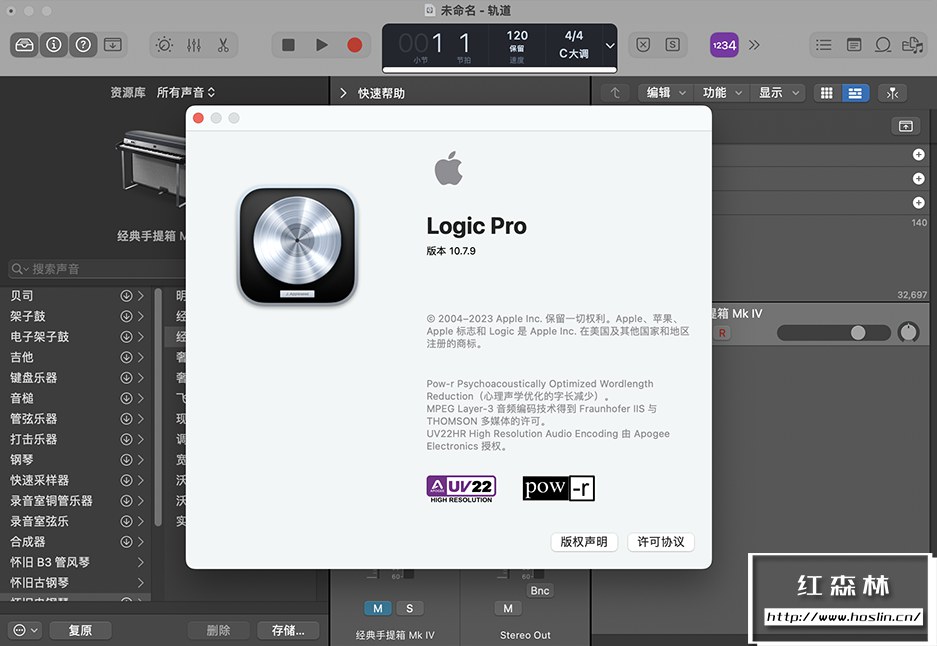
Task: Open the Mixer sliders icon
Action: (194, 45)
